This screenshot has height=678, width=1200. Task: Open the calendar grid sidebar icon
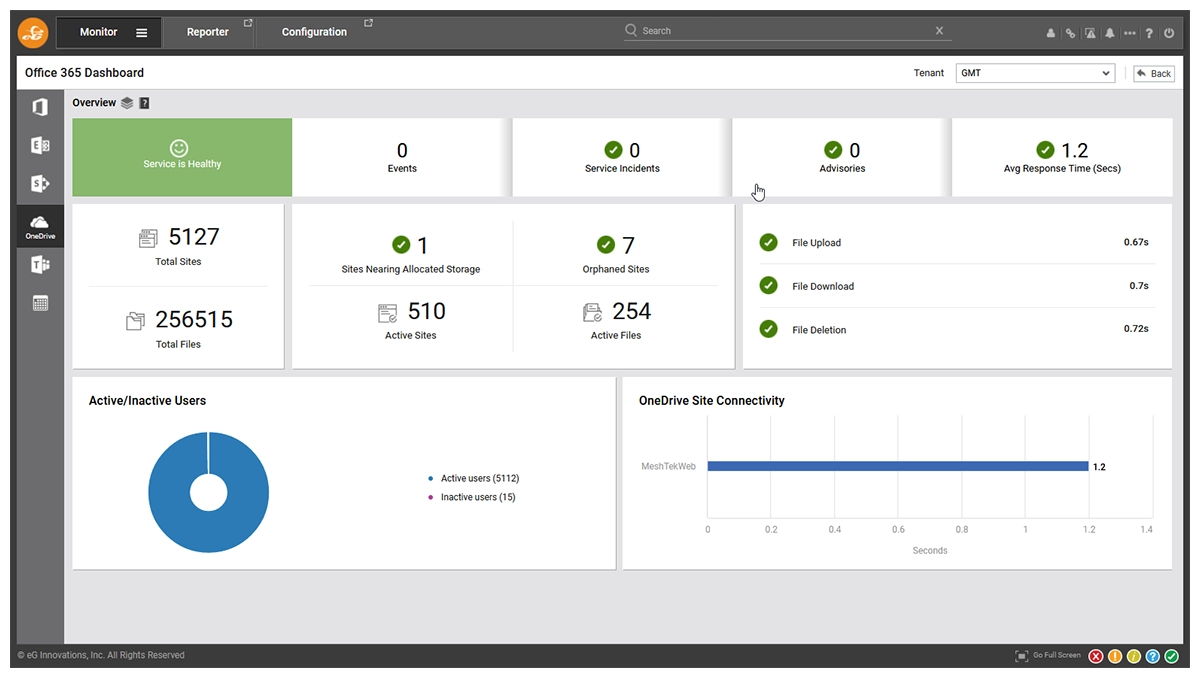pos(40,303)
